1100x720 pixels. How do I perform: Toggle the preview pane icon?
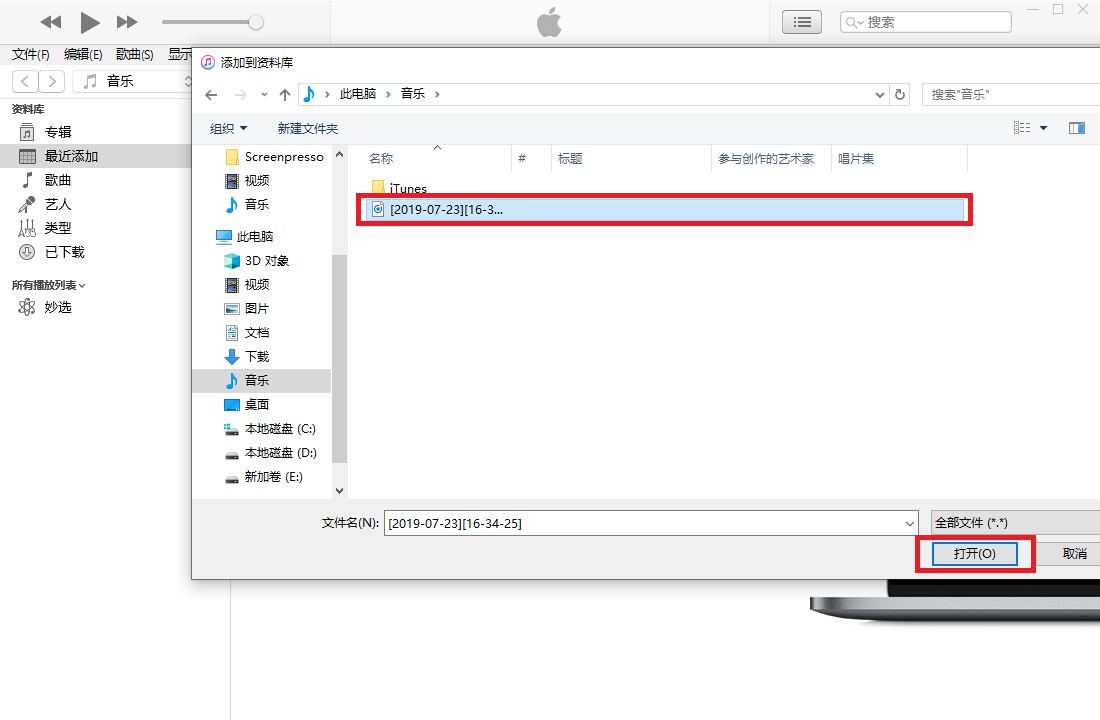click(x=1076, y=128)
